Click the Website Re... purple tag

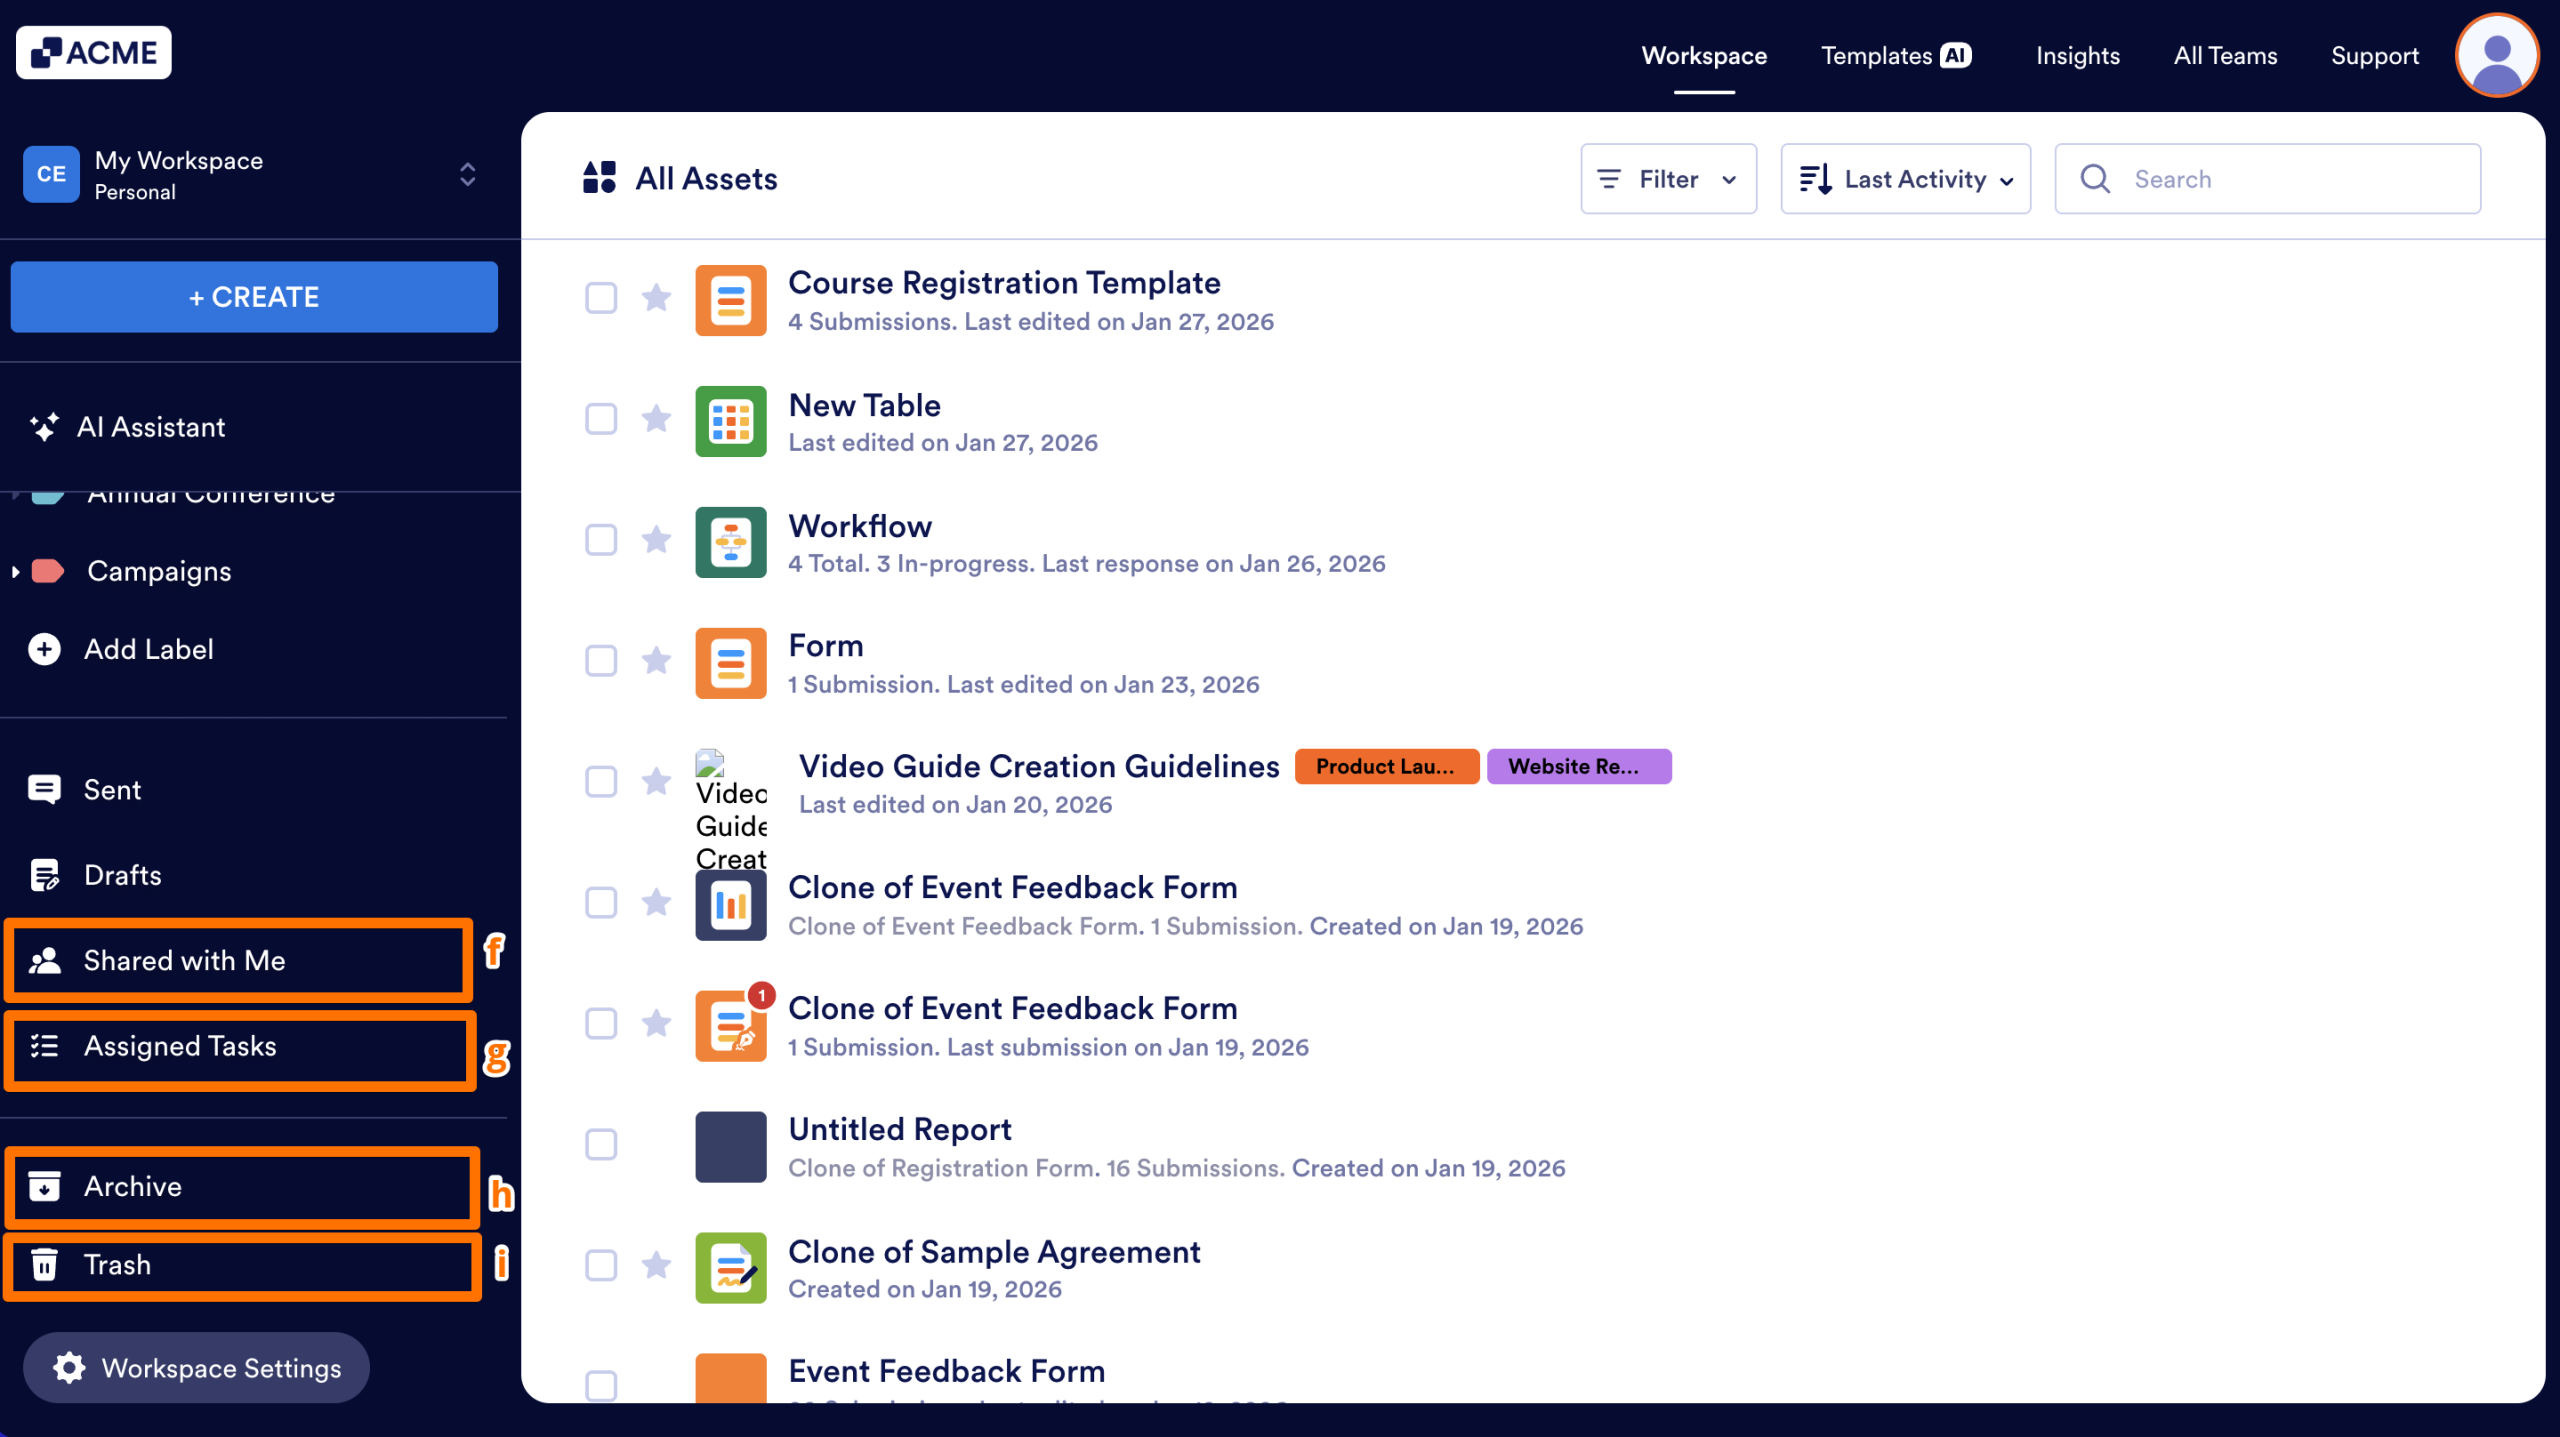1578,766
